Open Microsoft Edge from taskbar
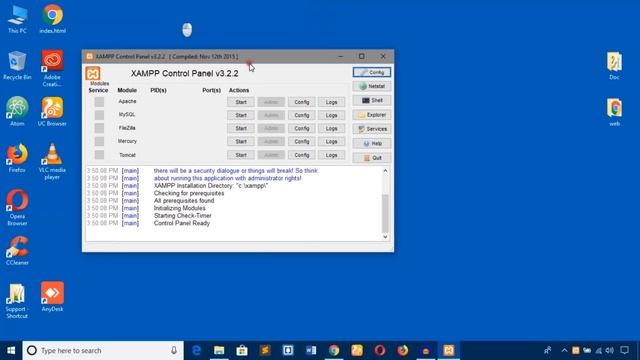The width and height of the screenshot is (640, 360). click(196, 351)
